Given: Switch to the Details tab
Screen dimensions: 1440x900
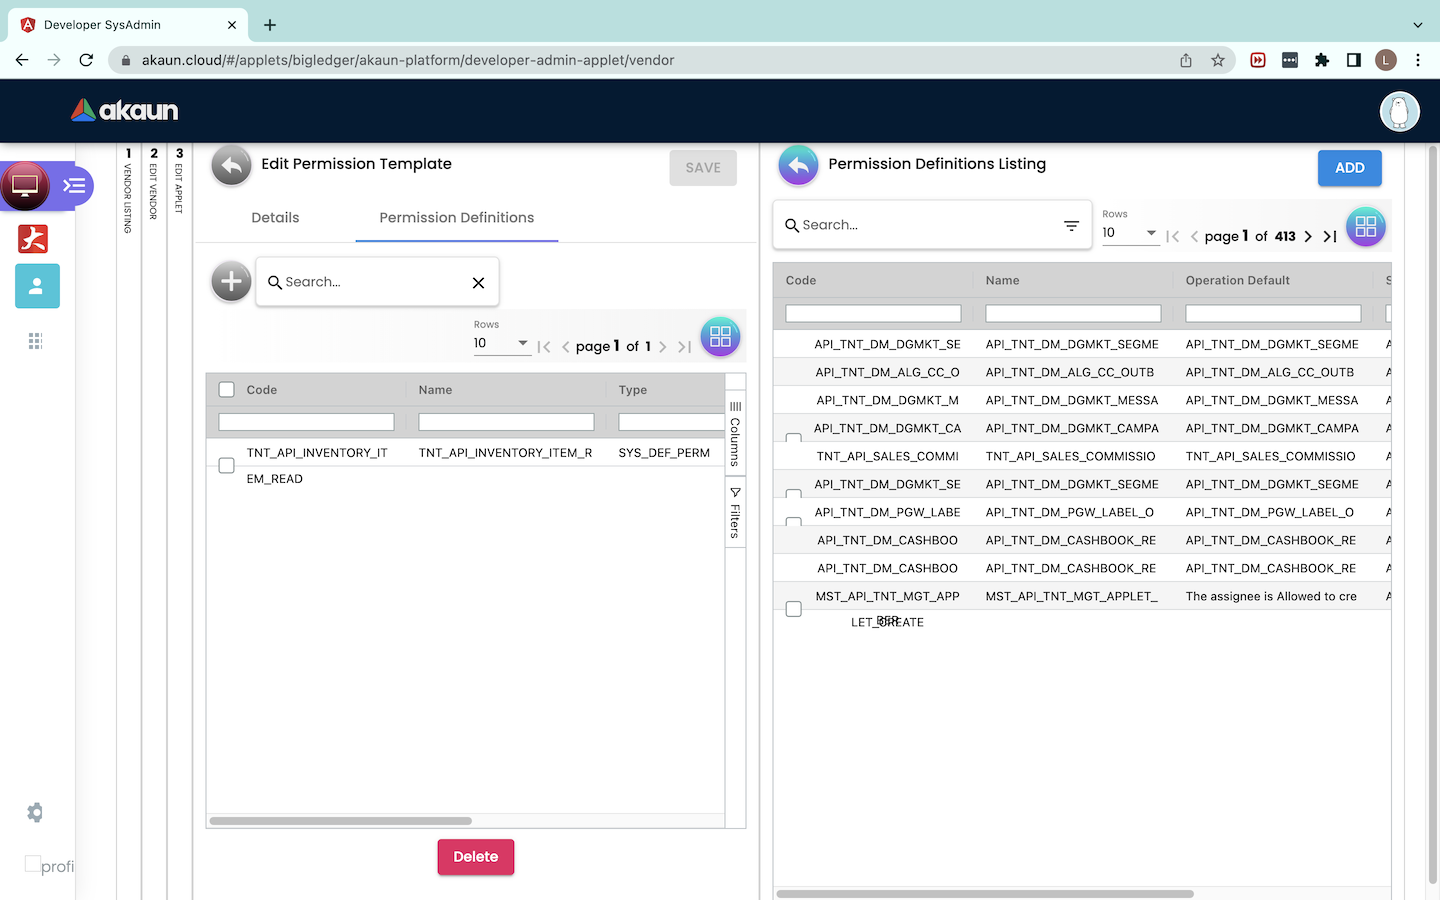Looking at the screenshot, I should [275, 218].
